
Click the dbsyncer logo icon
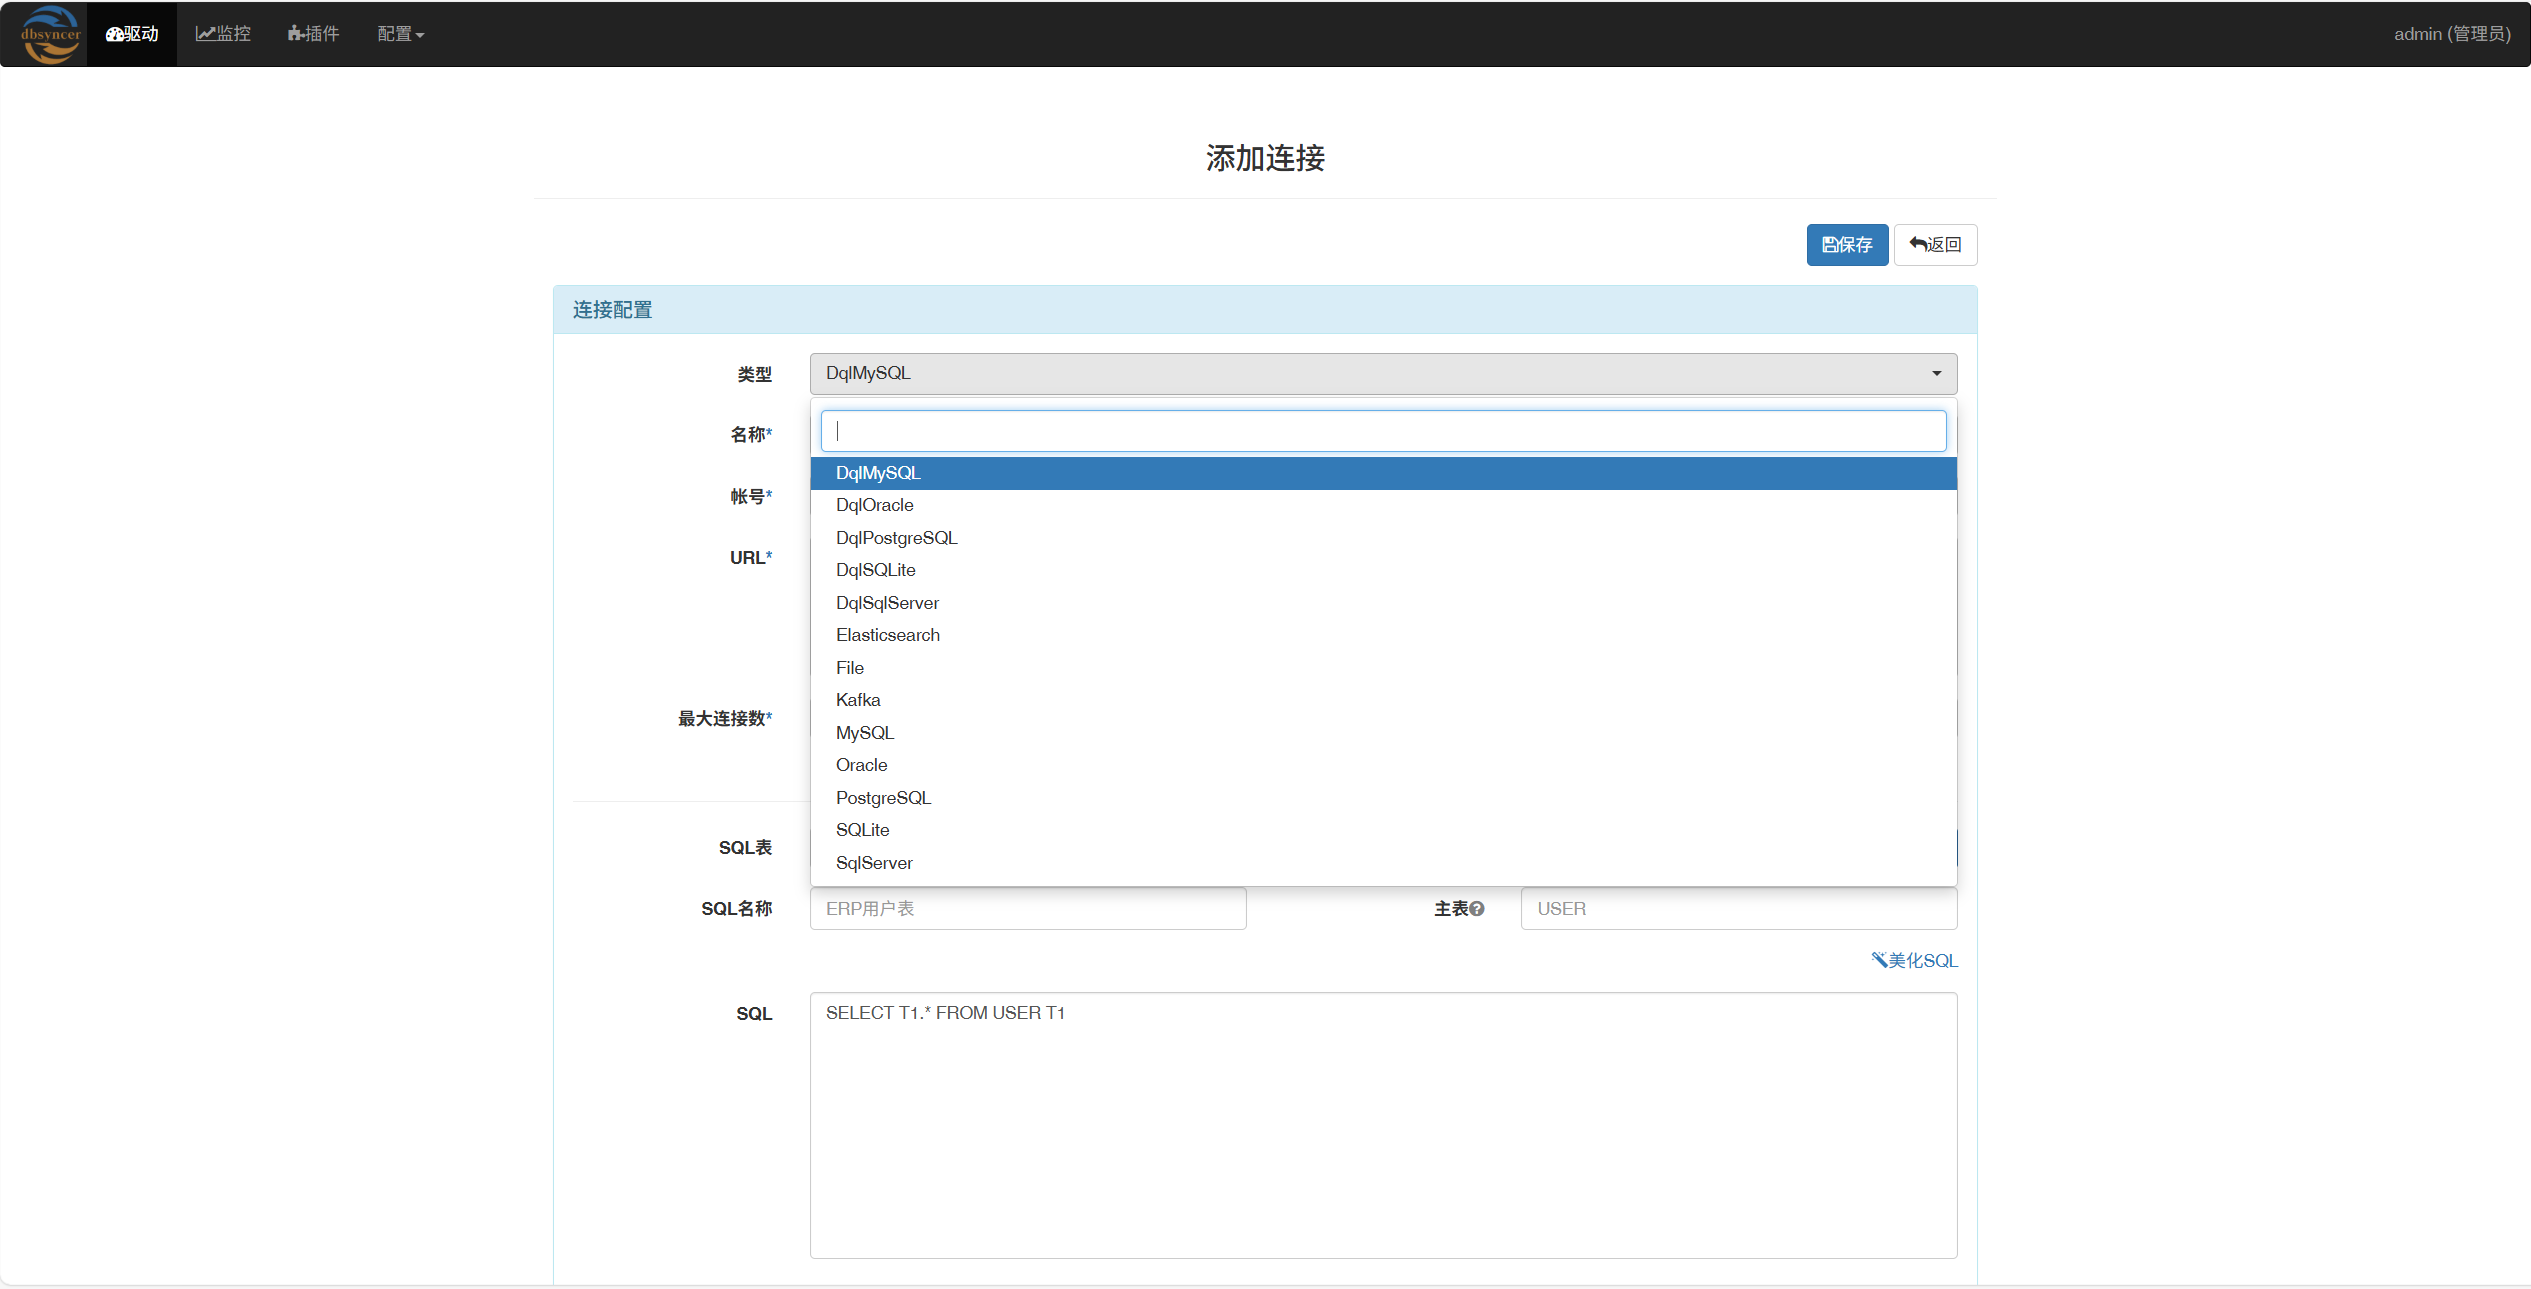pos(50,34)
